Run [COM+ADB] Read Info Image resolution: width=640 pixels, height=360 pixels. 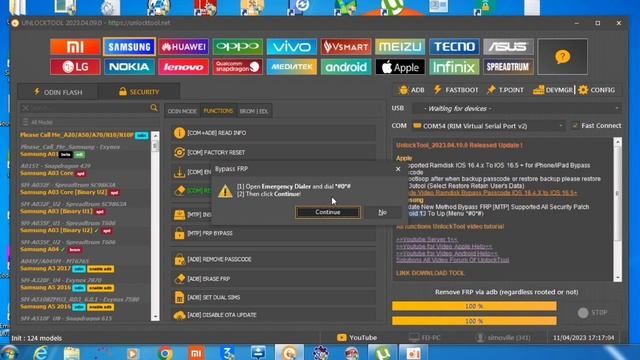point(273,133)
